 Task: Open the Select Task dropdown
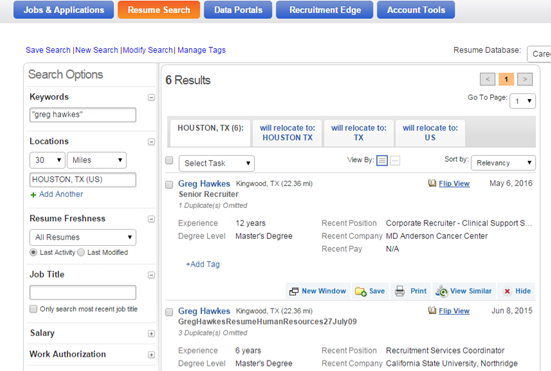(216, 163)
